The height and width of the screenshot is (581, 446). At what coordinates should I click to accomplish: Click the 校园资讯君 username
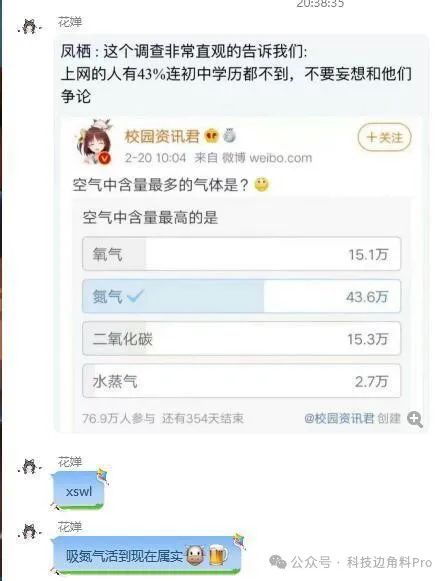162,136
